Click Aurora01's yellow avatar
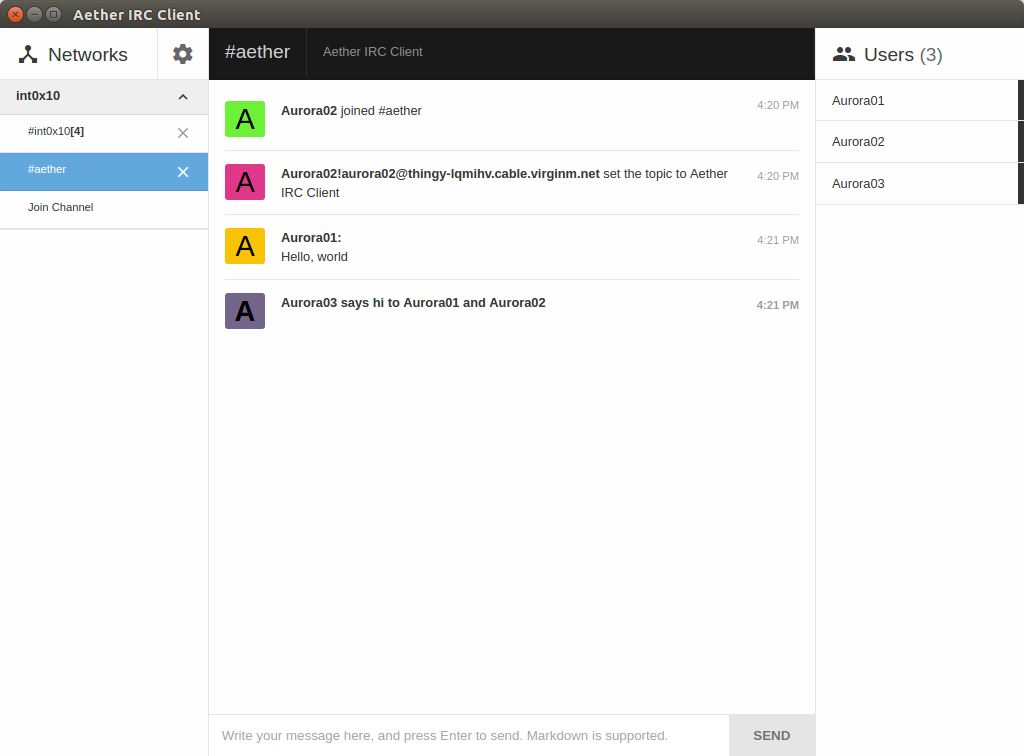The width and height of the screenshot is (1024, 756). point(244,245)
